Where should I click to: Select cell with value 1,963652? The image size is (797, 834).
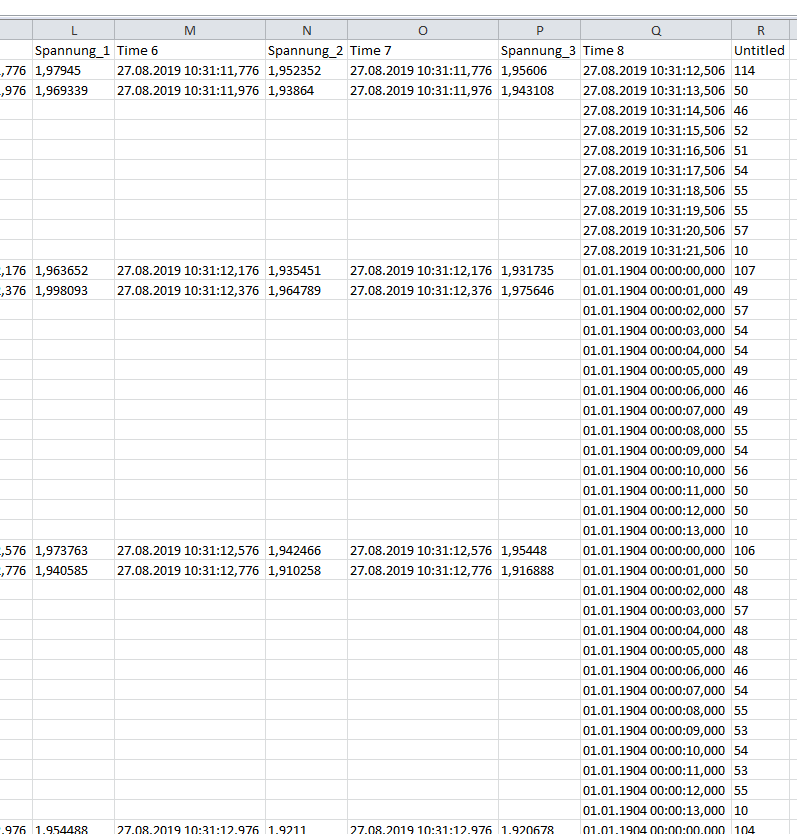coord(73,270)
